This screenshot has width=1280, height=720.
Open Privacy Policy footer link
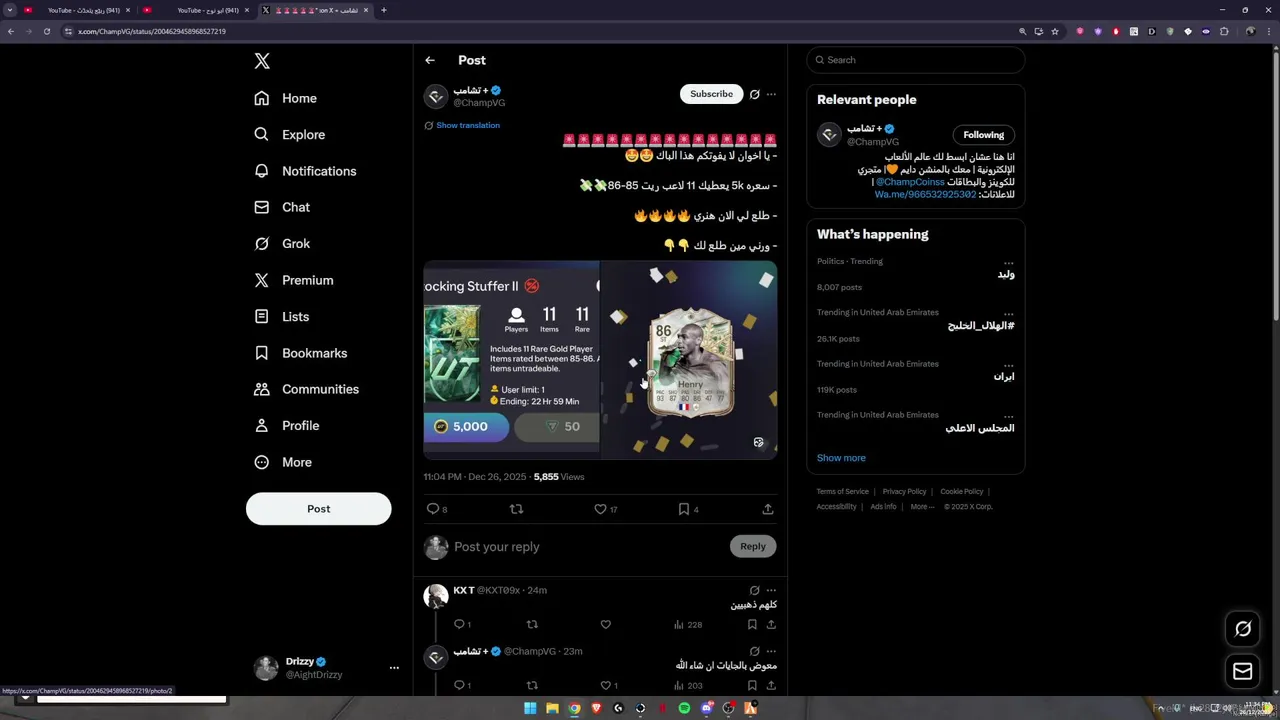pyautogui.click(x=904, y=491)
